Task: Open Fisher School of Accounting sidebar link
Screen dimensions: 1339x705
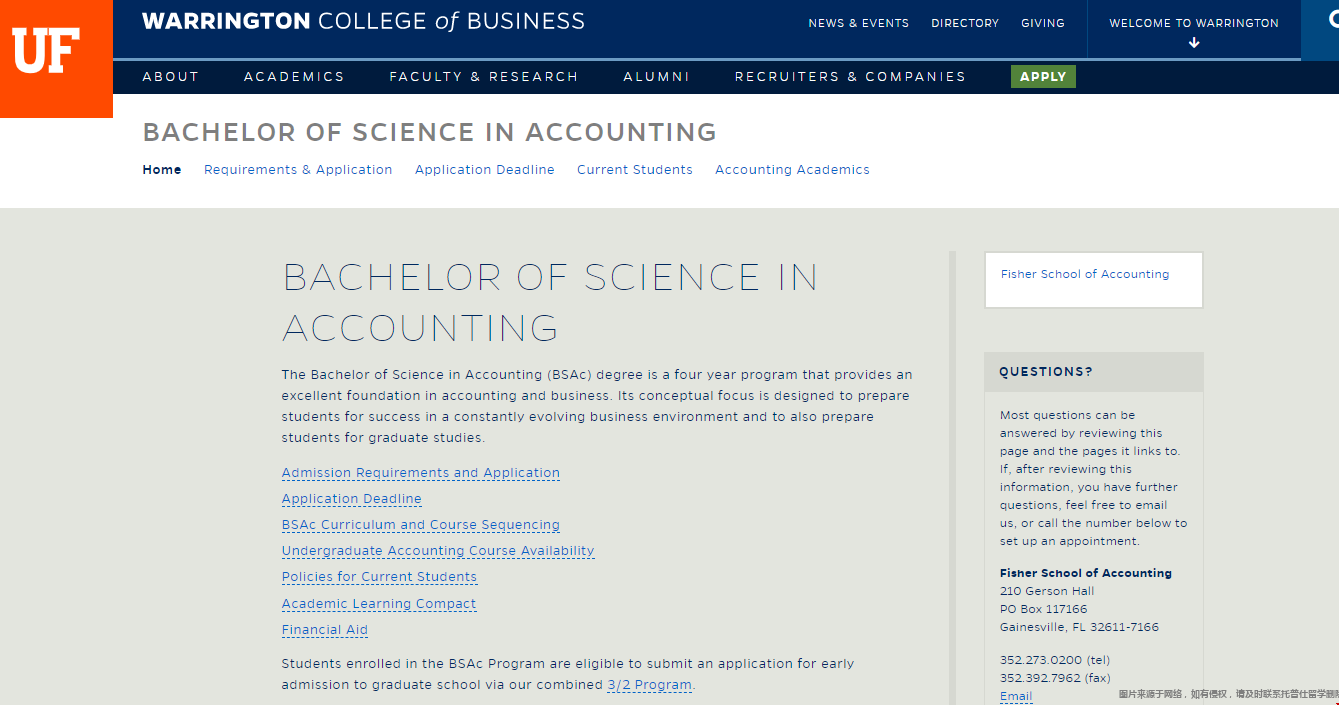Action: [x=1084, y=274]
